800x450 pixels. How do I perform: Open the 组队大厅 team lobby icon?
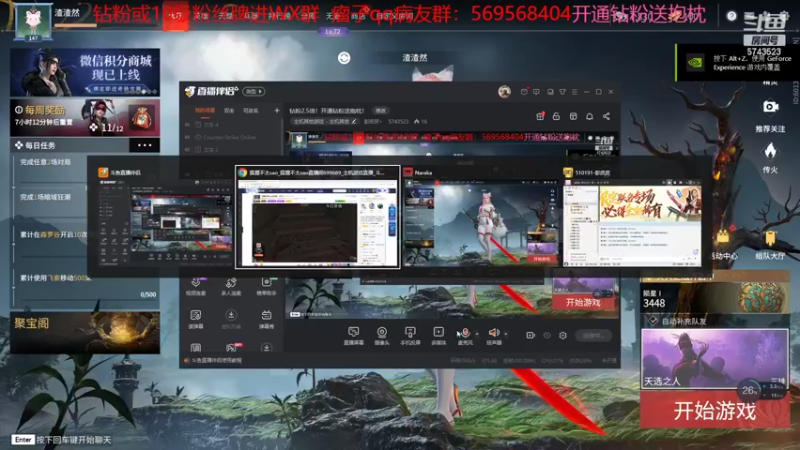tap(770, 238)
